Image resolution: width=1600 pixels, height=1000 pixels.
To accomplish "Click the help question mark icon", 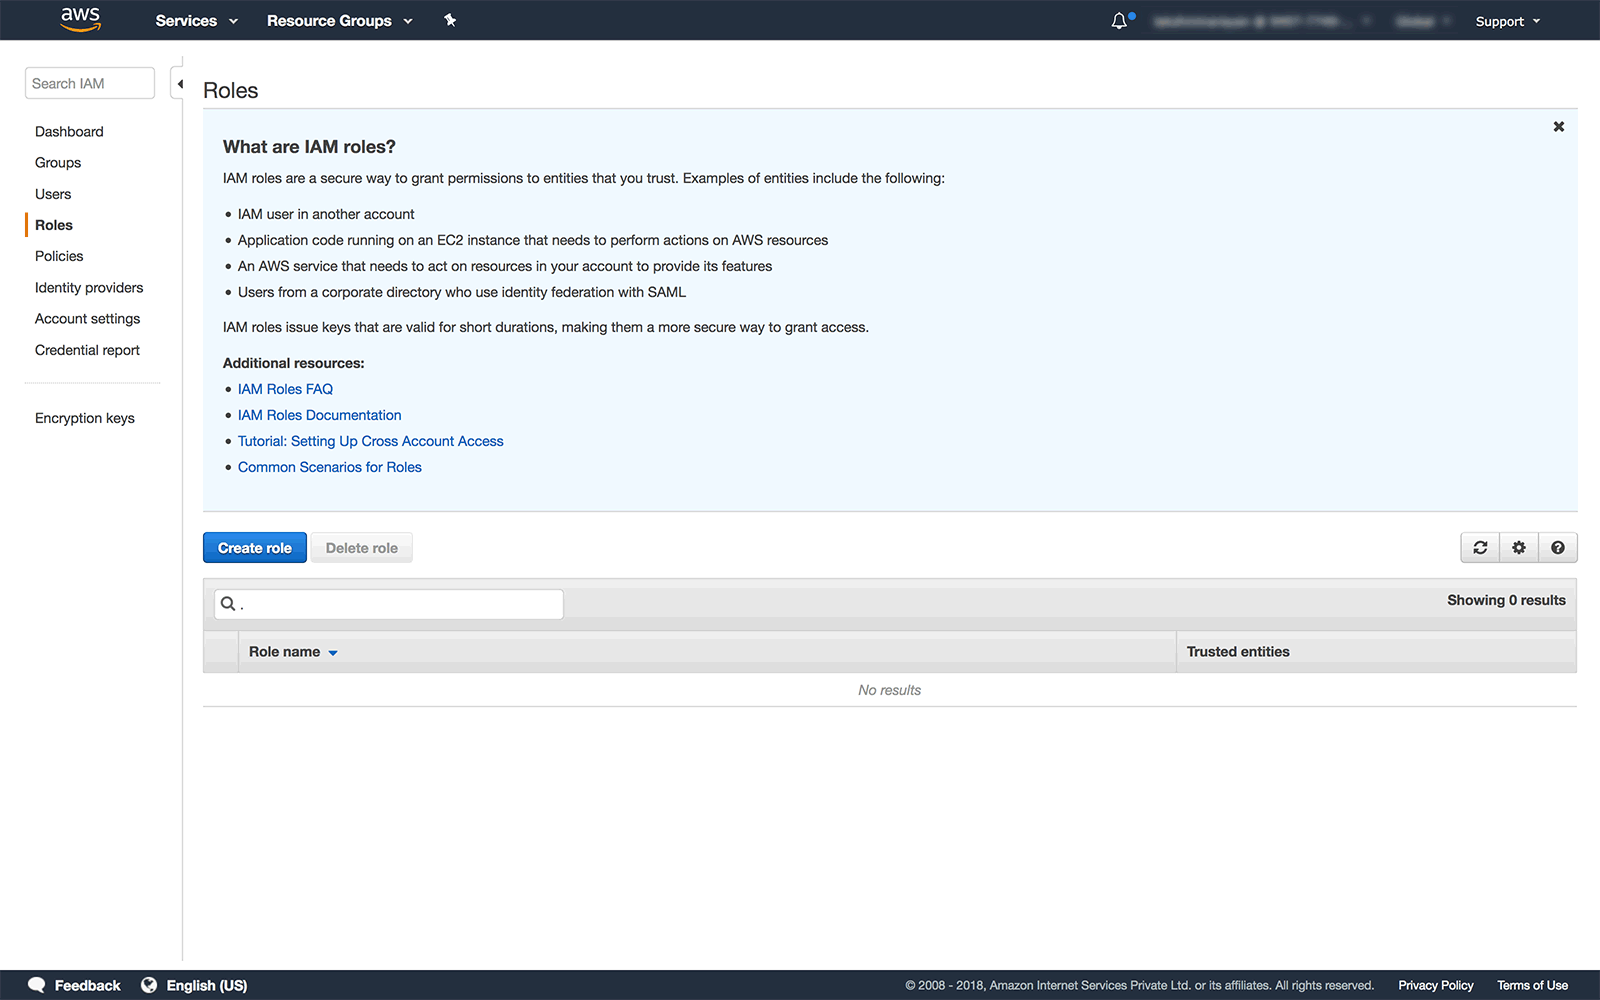I will [x=1558, y=548].
